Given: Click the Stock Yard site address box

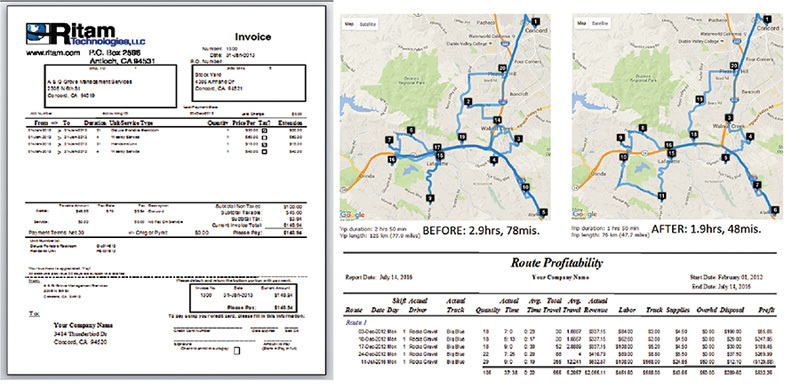Looking at the screenshot, I should click(x=248, y=83).
